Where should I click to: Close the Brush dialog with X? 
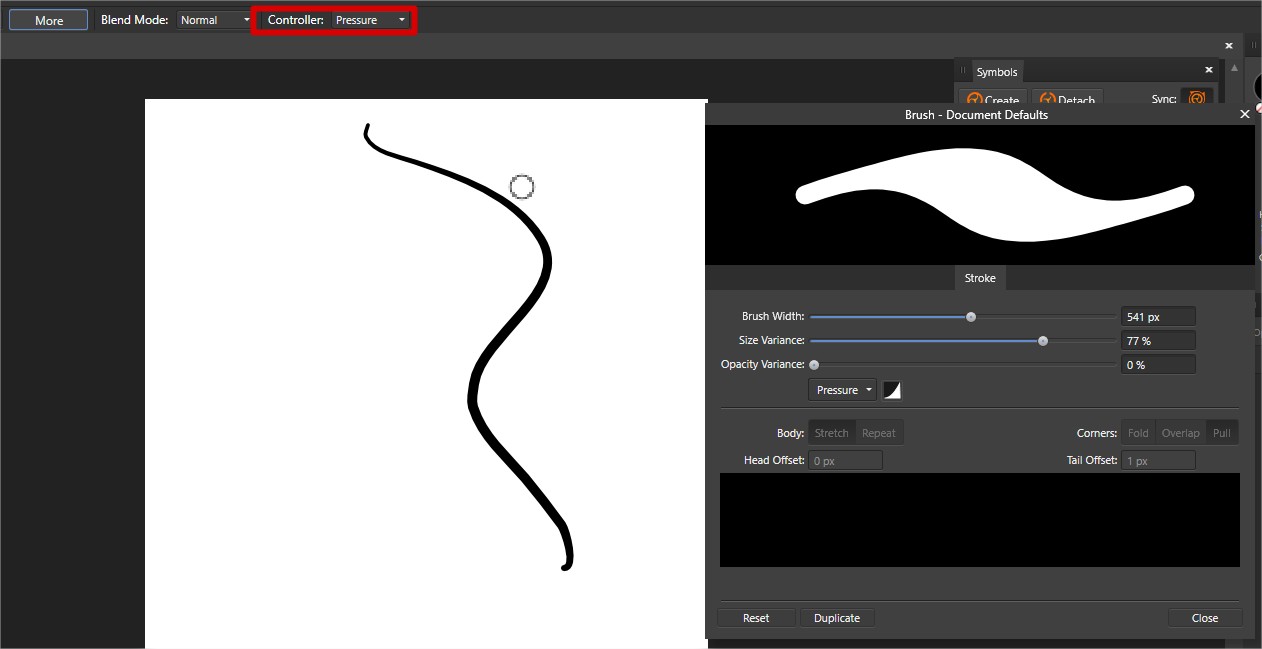click(x=1245, y=114)
